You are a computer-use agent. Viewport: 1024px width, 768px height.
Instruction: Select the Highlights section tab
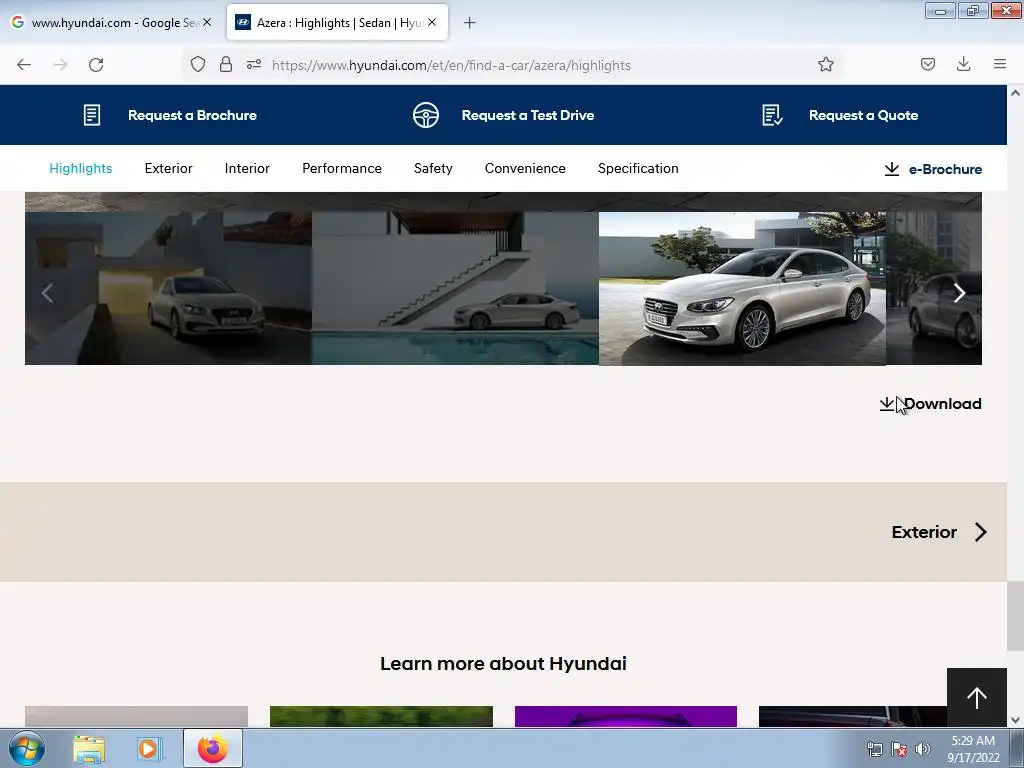81,168
